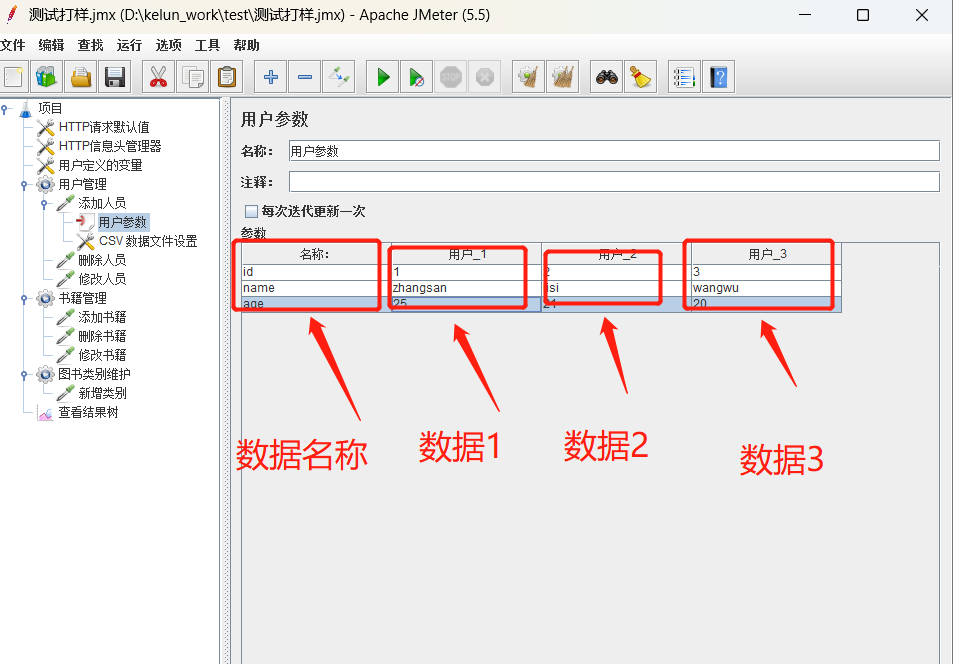The width and height of the screenshot is (953, 664).
Task: Open the 运行 menu
Action: pyautogui.click(x=129, y=45)
